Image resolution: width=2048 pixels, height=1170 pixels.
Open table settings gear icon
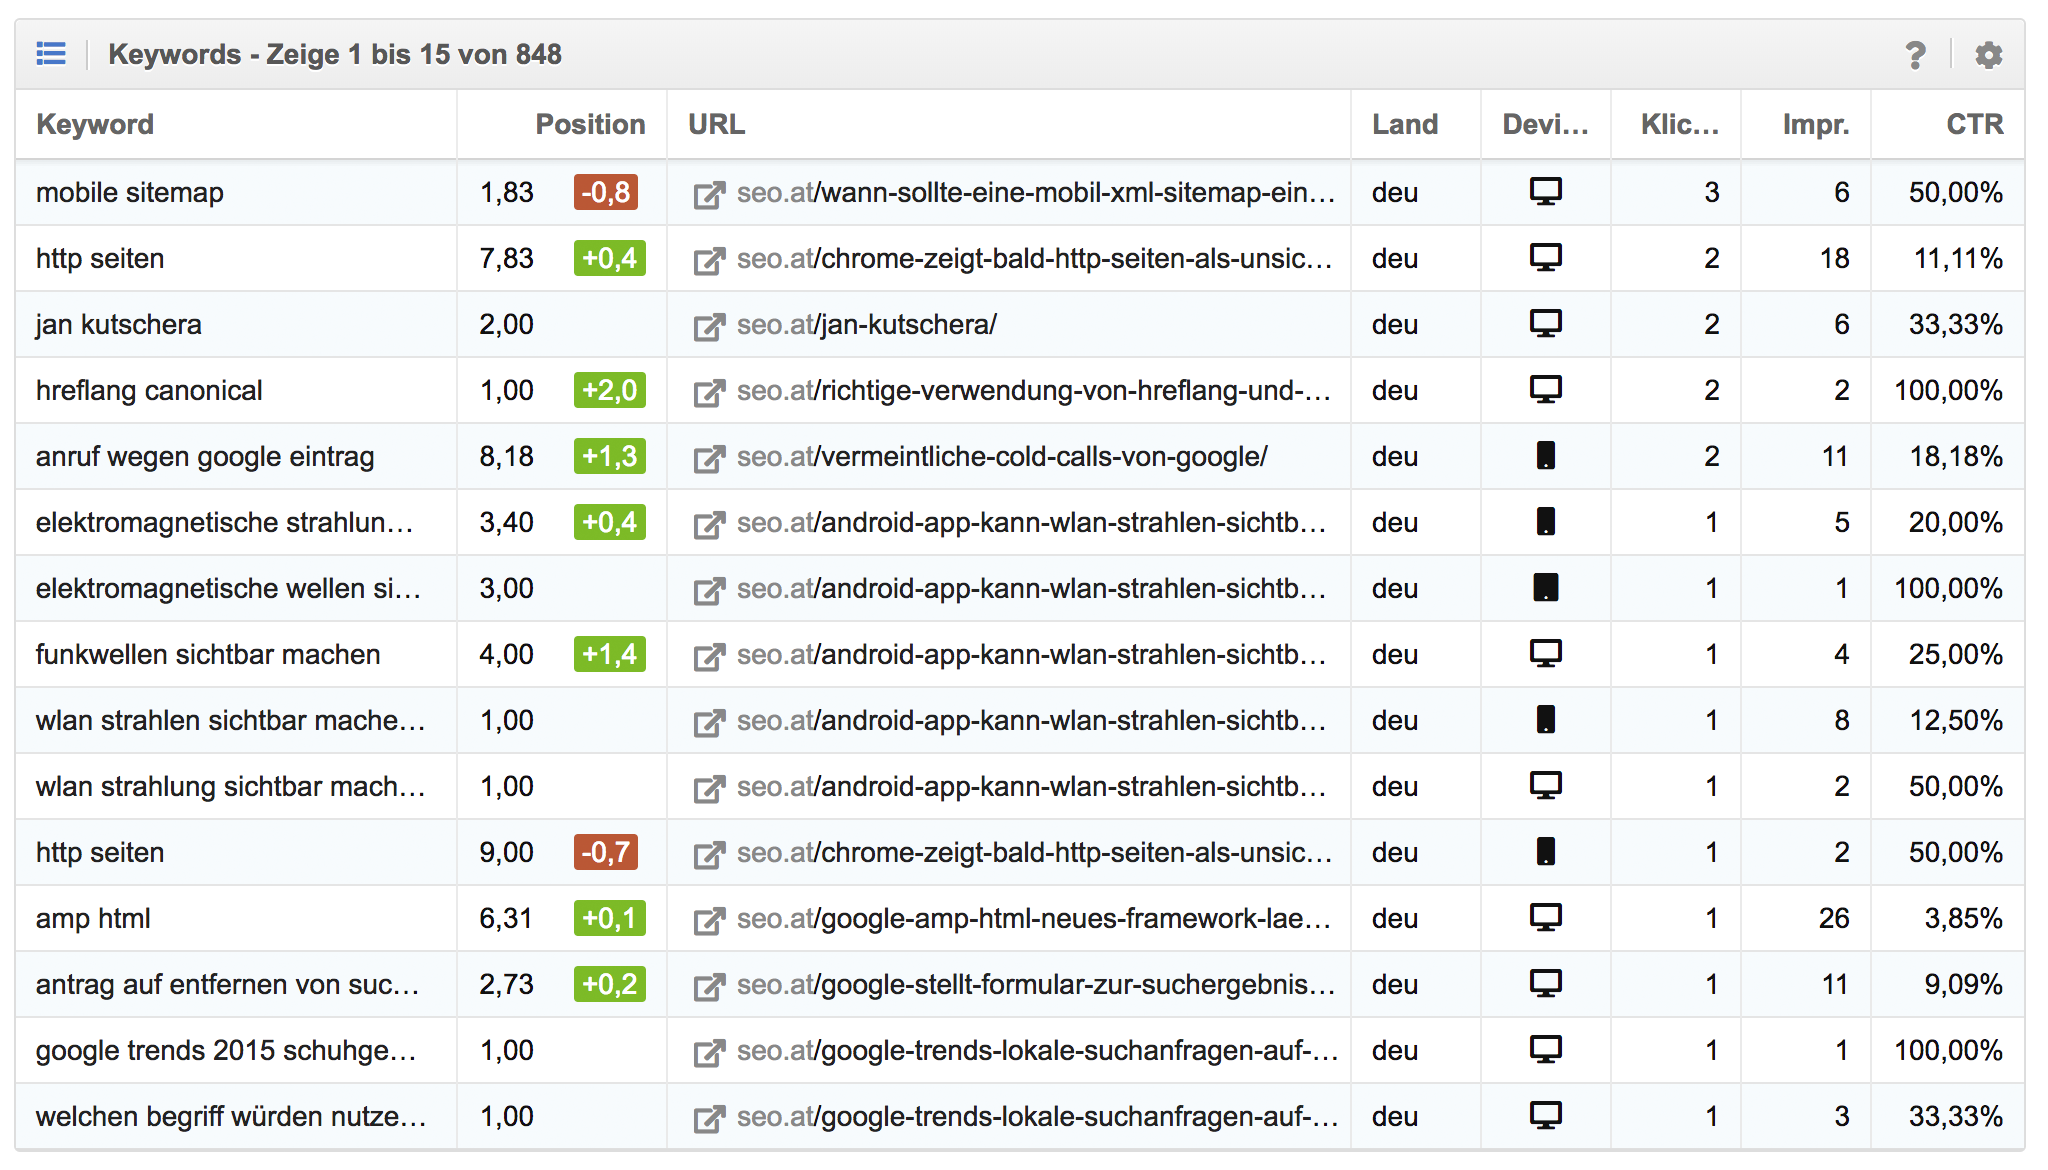pyautogui.click(x=1988, y=55)
